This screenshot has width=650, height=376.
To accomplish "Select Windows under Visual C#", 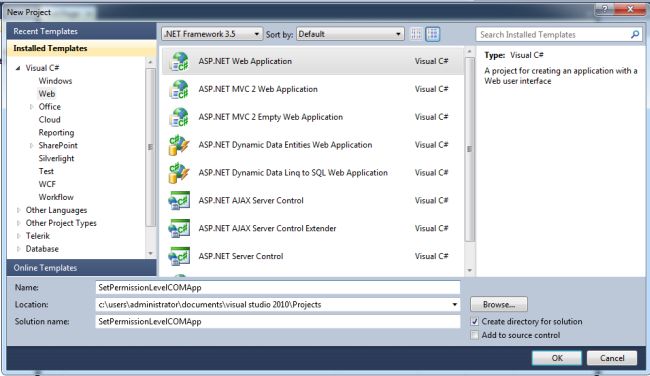I will (x=55, y=81).
